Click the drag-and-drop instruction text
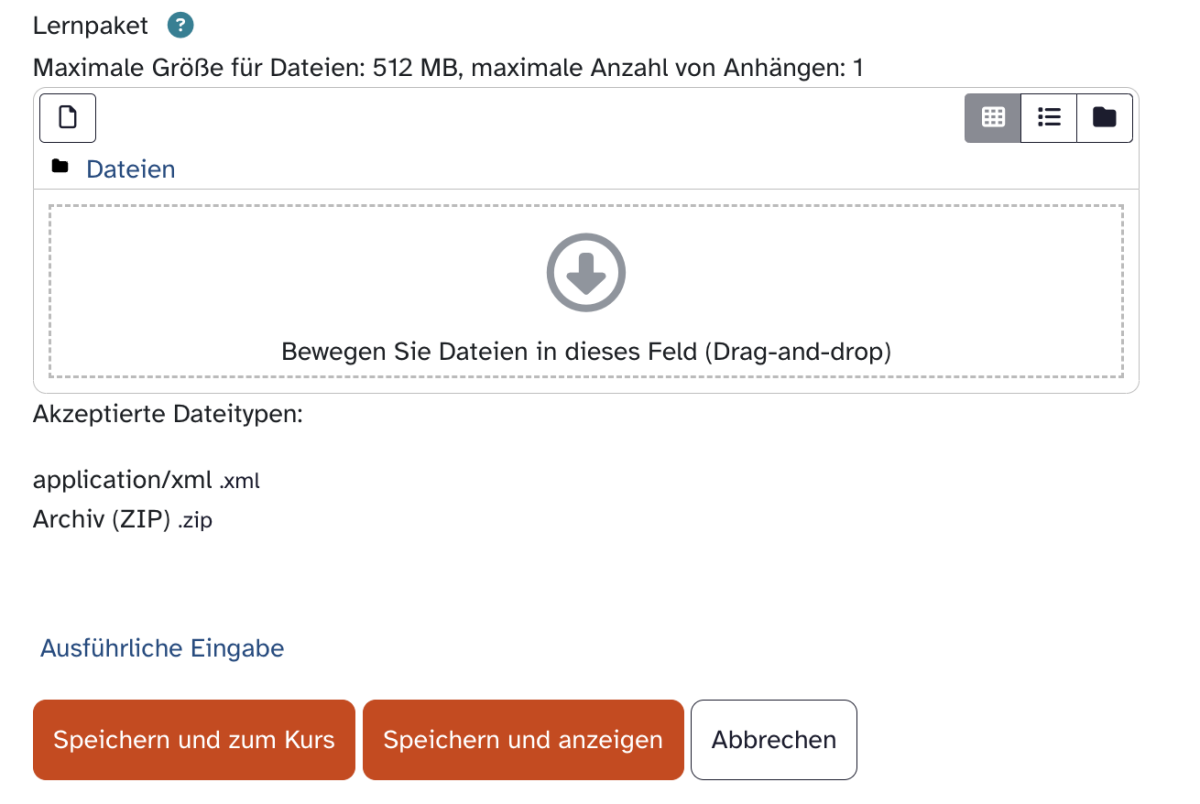This screenshot has height=804, width=1200. pos(586,352)
